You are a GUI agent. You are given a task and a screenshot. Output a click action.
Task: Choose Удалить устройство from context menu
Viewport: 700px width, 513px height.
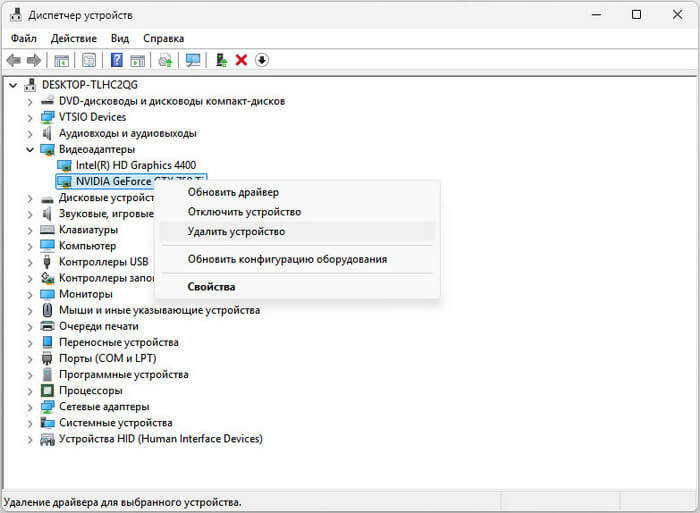[x=236, y=231]
